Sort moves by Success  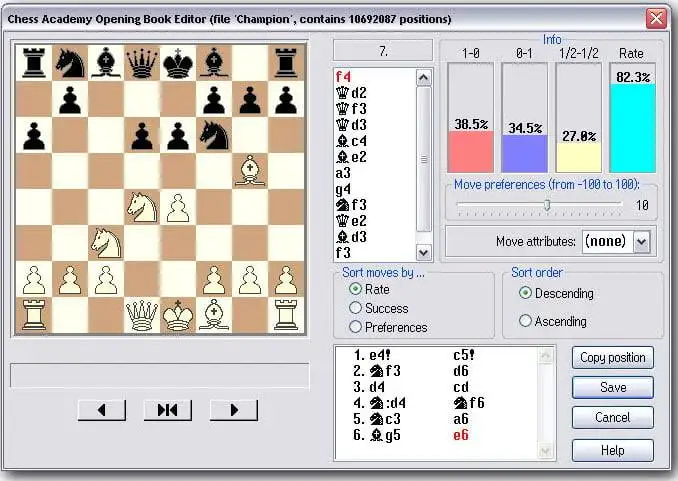tap(356, 308)
